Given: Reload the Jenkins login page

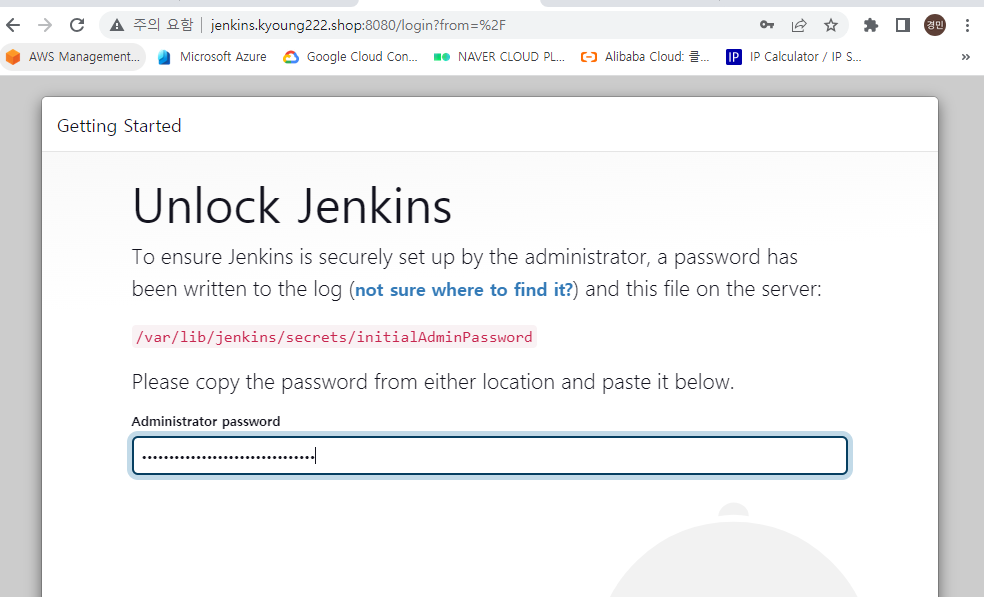Looking at the screenshot, I should click(x=77, y=25).
